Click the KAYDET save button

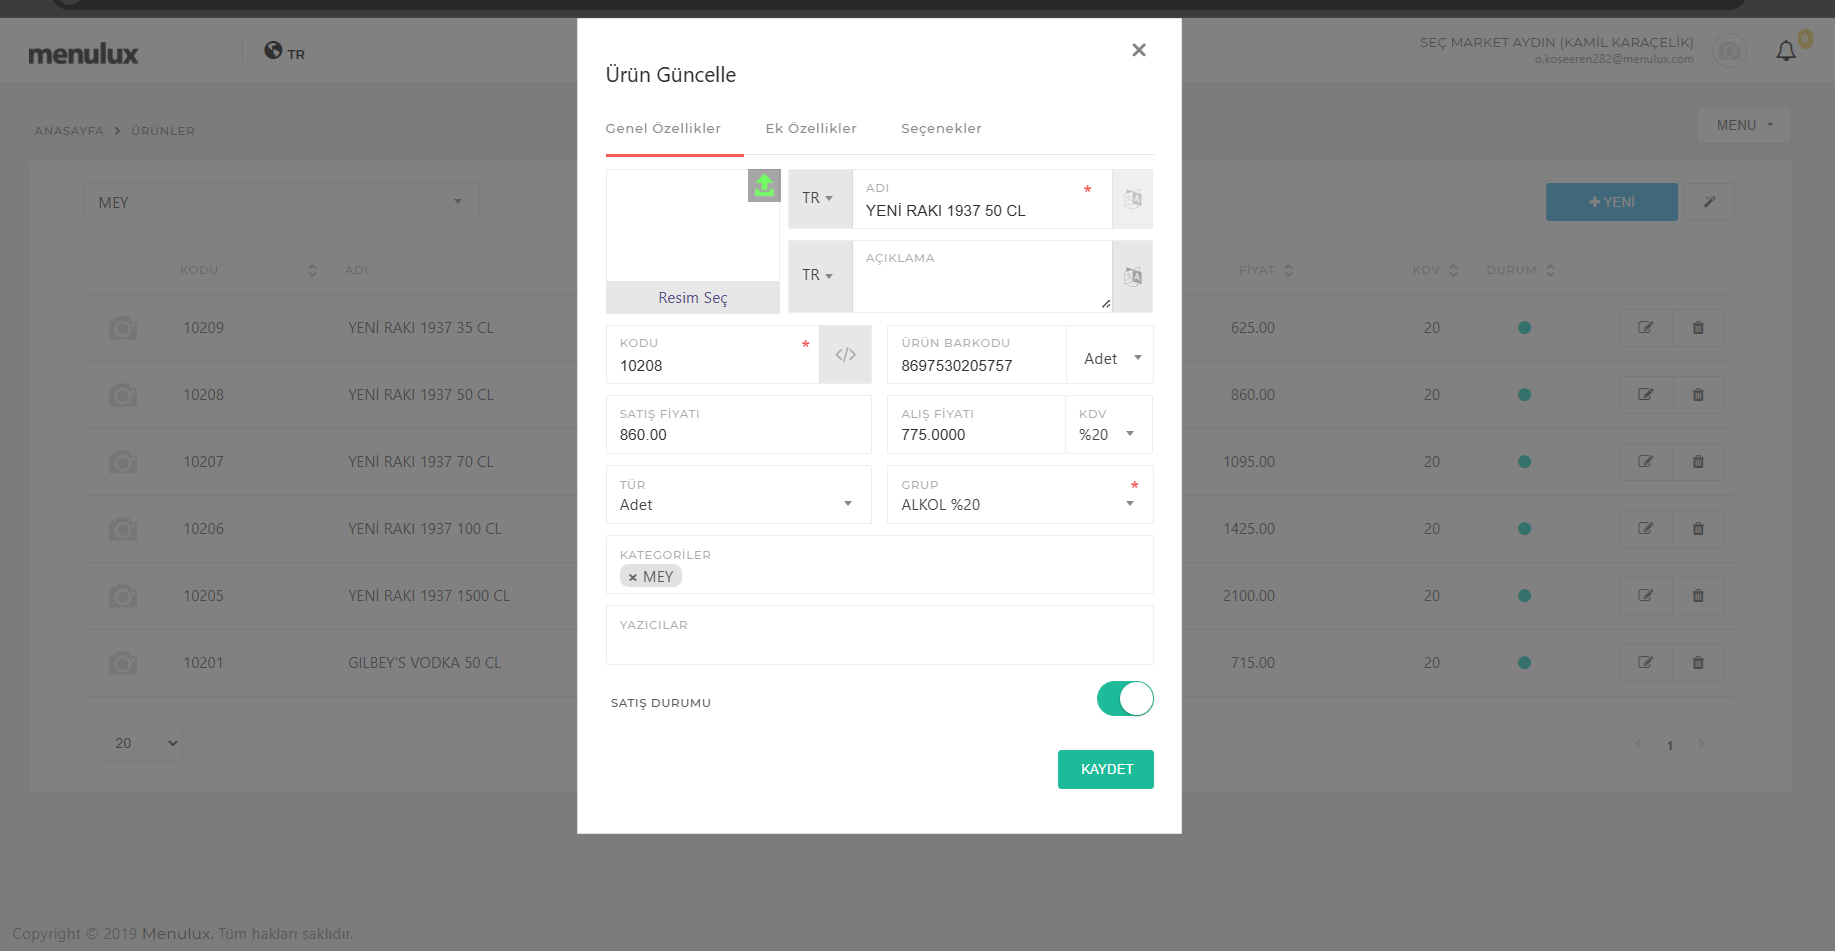[x=1106, y=770]
